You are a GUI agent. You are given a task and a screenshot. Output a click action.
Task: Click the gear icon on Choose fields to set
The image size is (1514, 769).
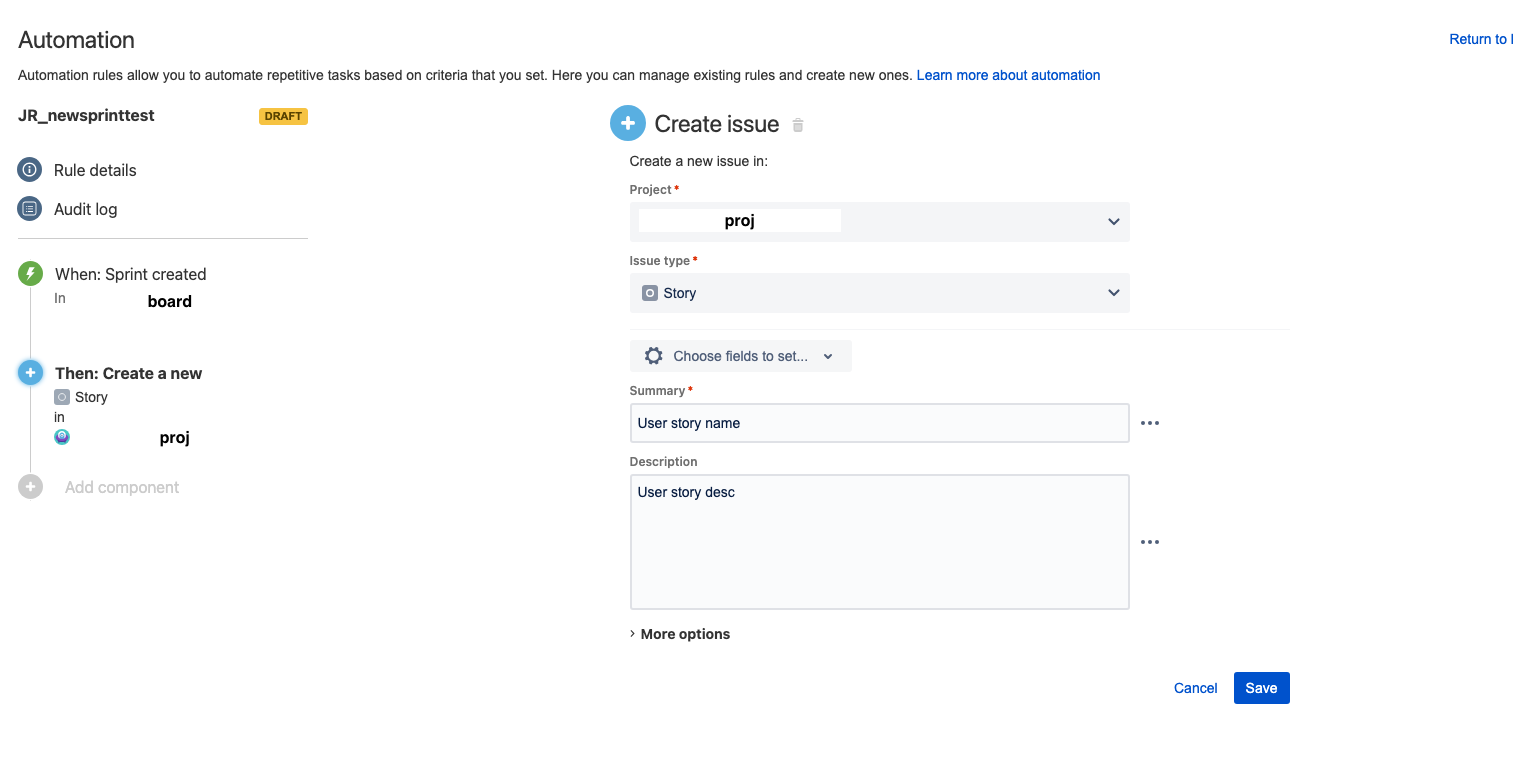tap(654, 355)
